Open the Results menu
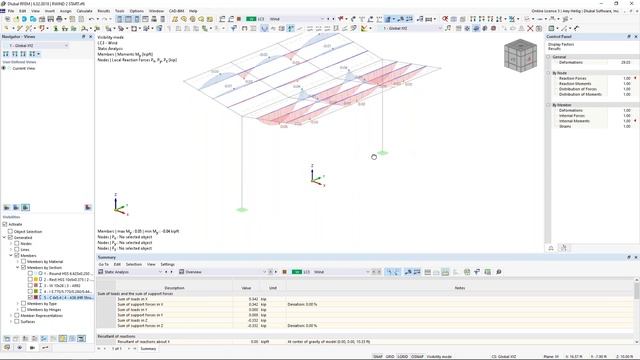The width and height of the screenshot is (640, 360). 104,11
